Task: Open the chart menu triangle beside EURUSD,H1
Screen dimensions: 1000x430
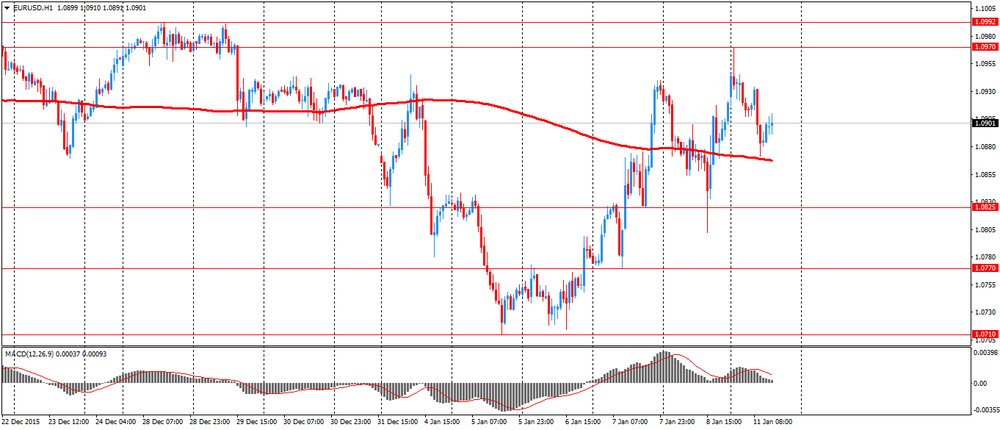Action: [x=6, y=6]
